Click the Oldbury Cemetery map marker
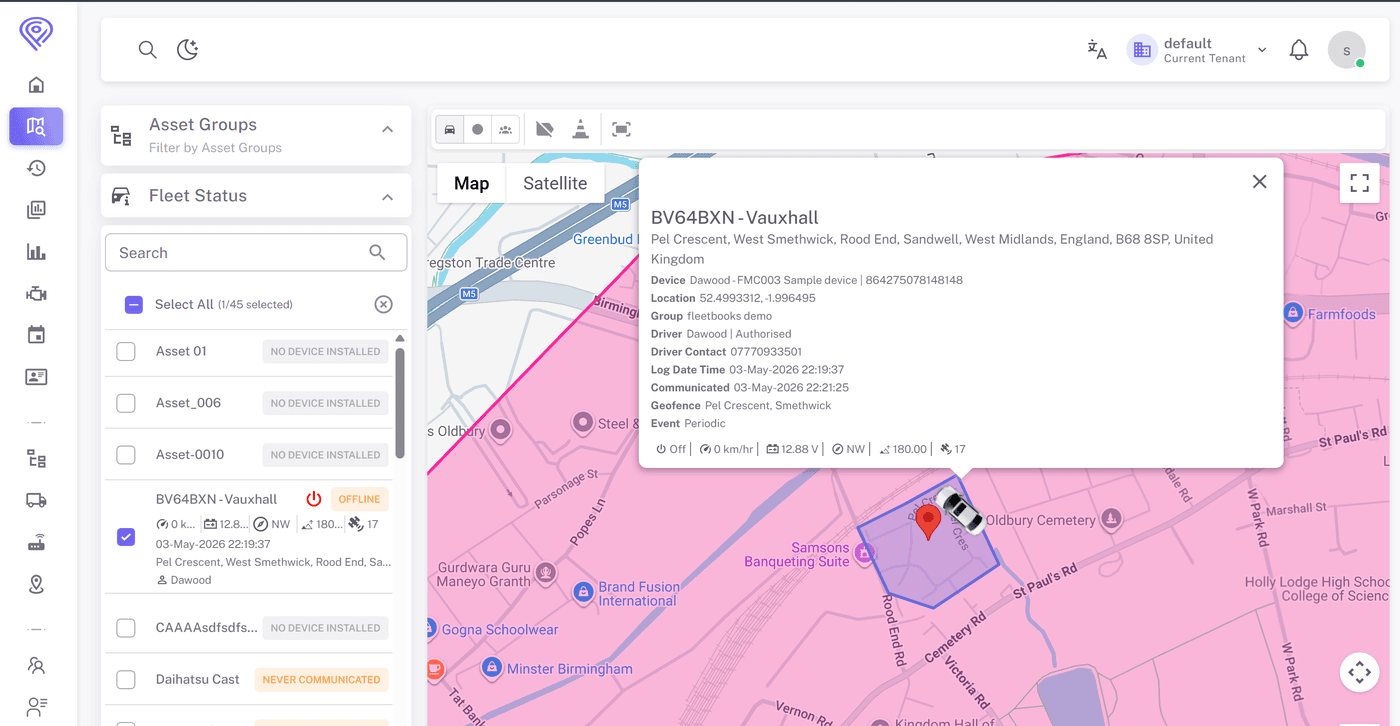Viewport: 1400px width, 726px height. [1111, 519]
